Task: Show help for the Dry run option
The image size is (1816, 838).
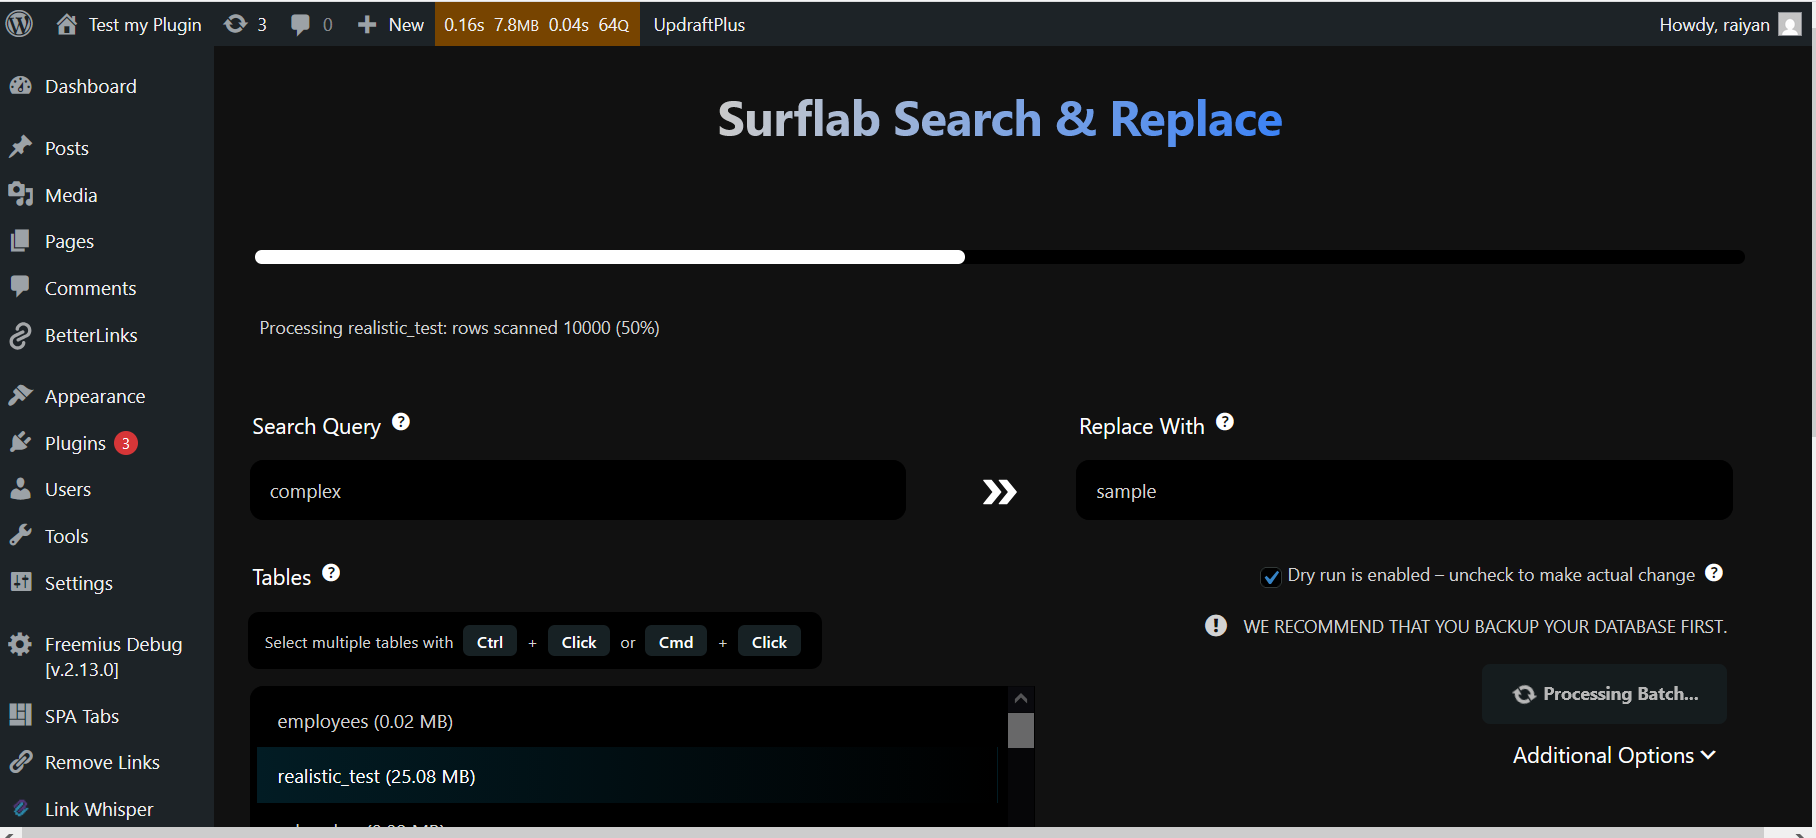Action: coord(1714,573)
